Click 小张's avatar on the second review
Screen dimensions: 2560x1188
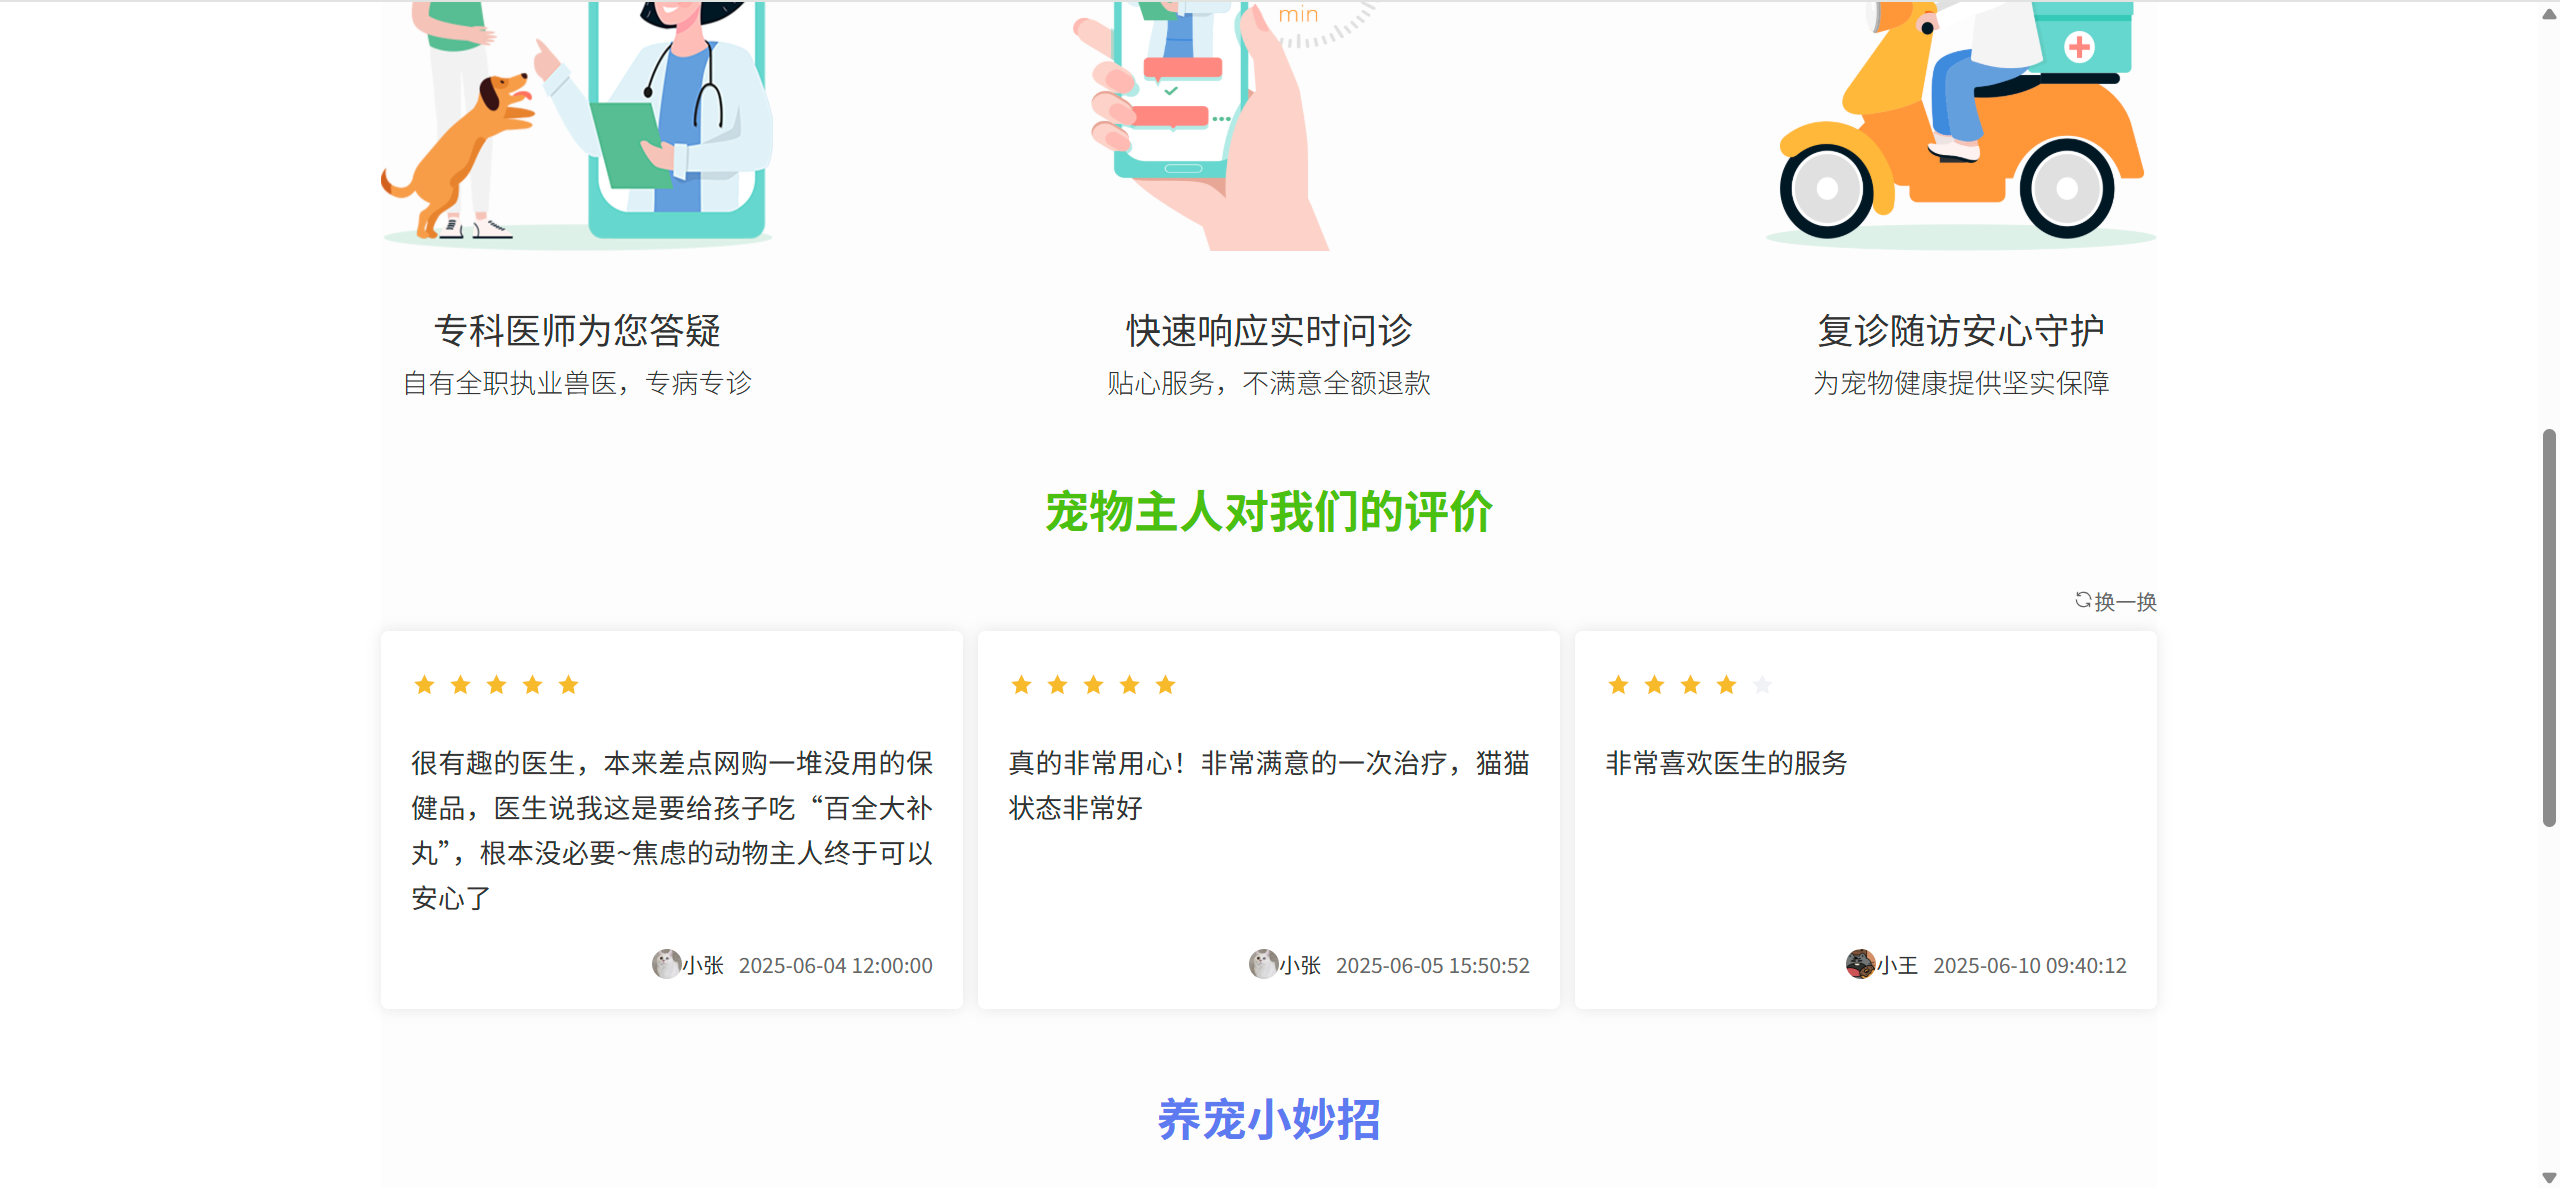pos(1263,964)
